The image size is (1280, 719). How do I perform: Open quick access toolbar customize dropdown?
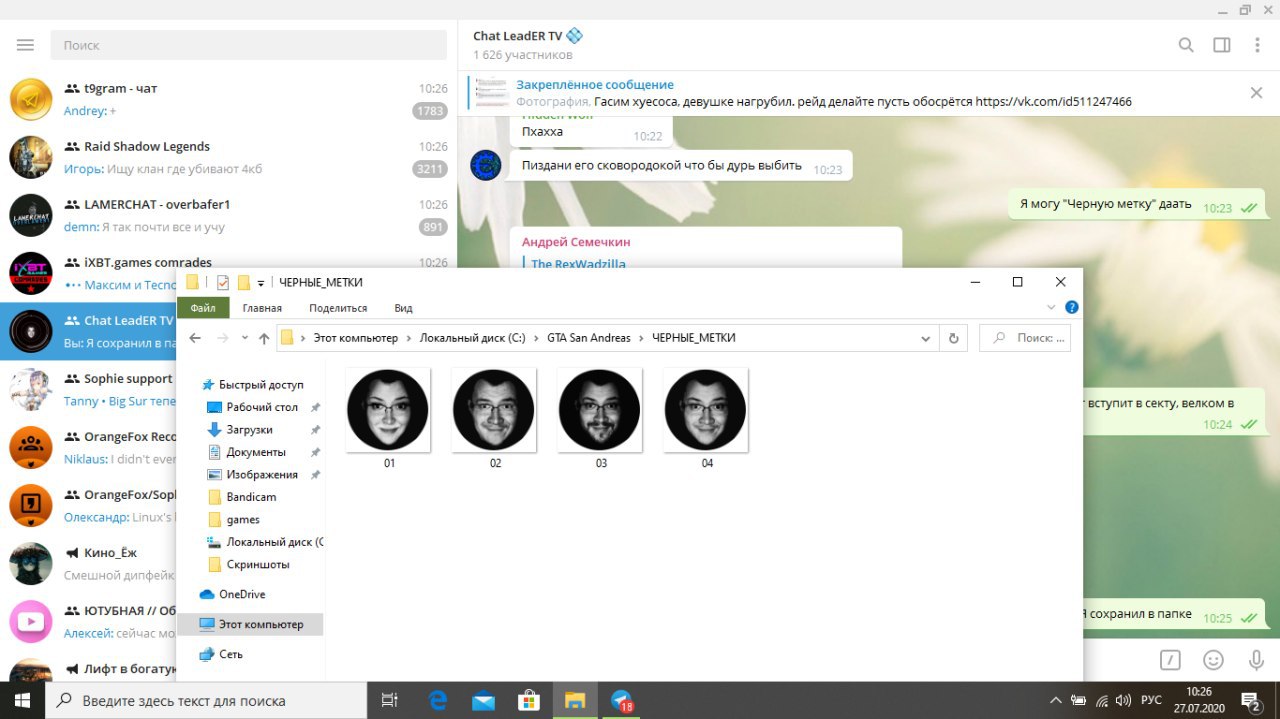261,283
